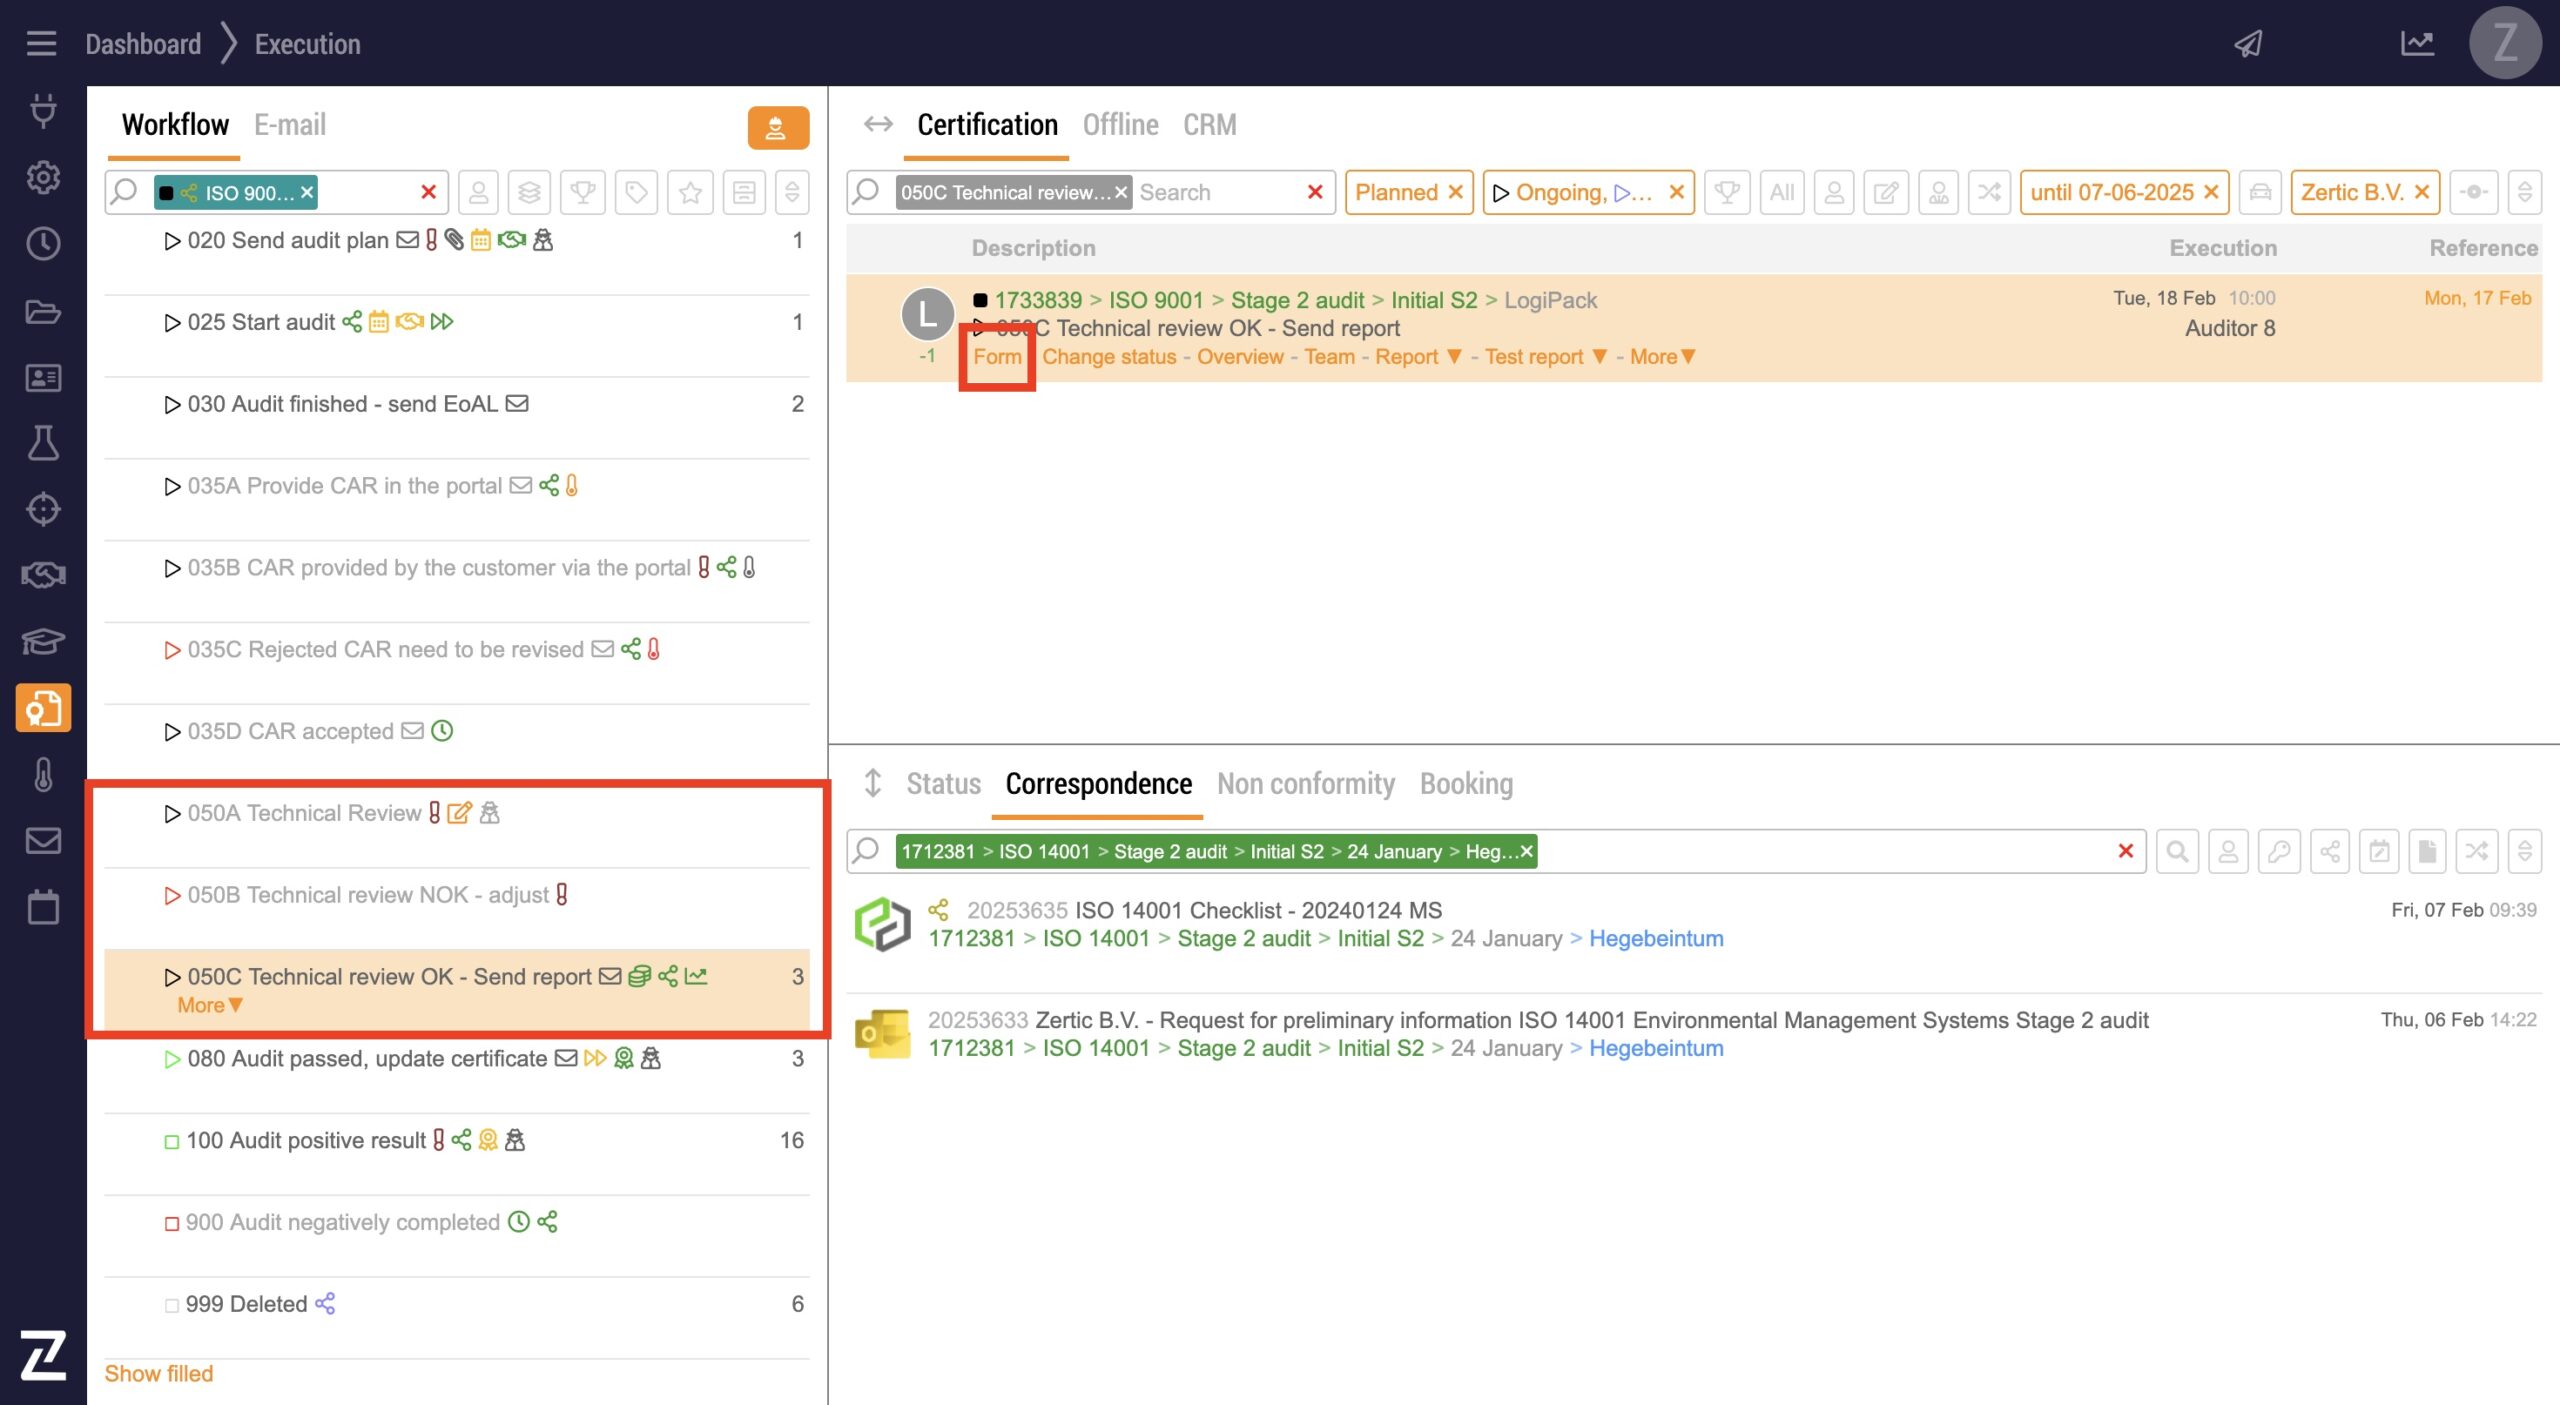Image resolution: width=2560 pixels, height=1405 pixels.
Task: Click the trophy filter icon in Workflow
Action: pos(583,192)
